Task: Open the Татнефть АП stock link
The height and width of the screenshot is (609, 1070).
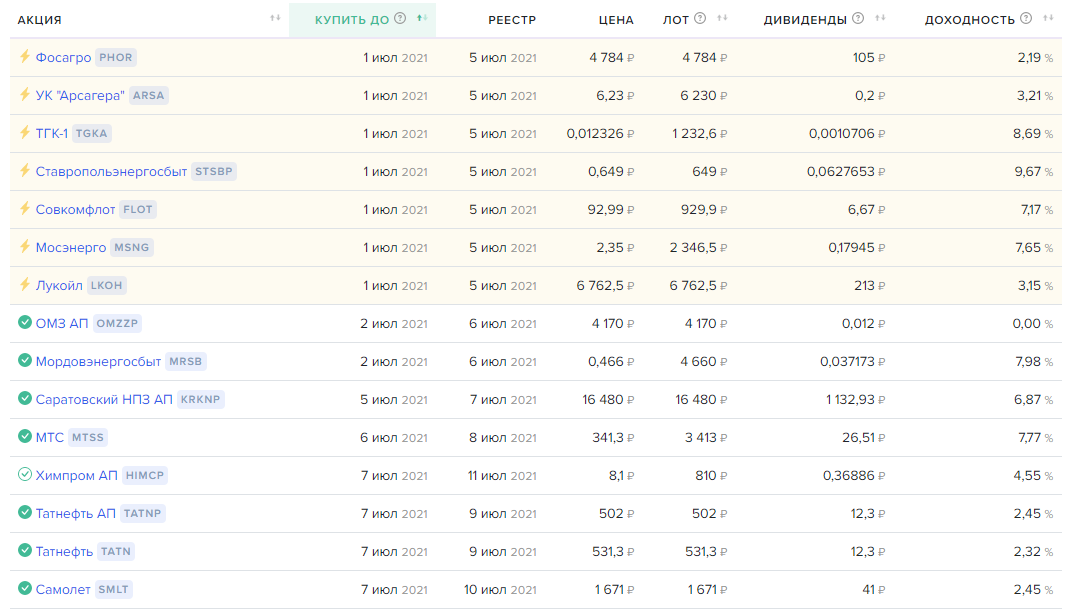Action: [76, 513]
